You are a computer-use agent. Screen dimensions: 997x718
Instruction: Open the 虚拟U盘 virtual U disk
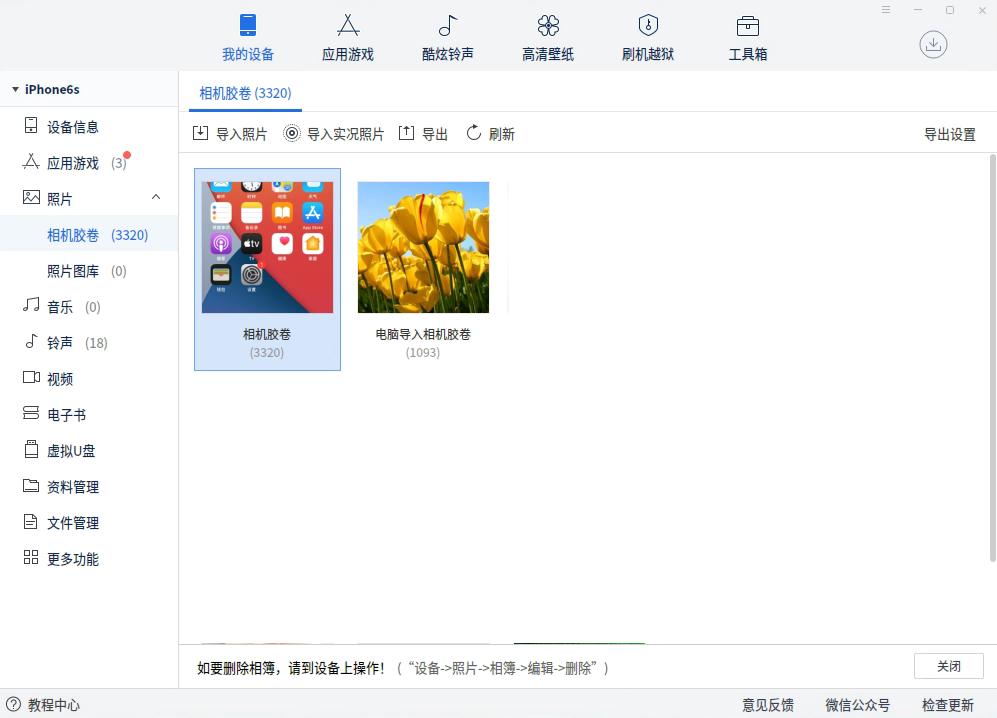69,451
